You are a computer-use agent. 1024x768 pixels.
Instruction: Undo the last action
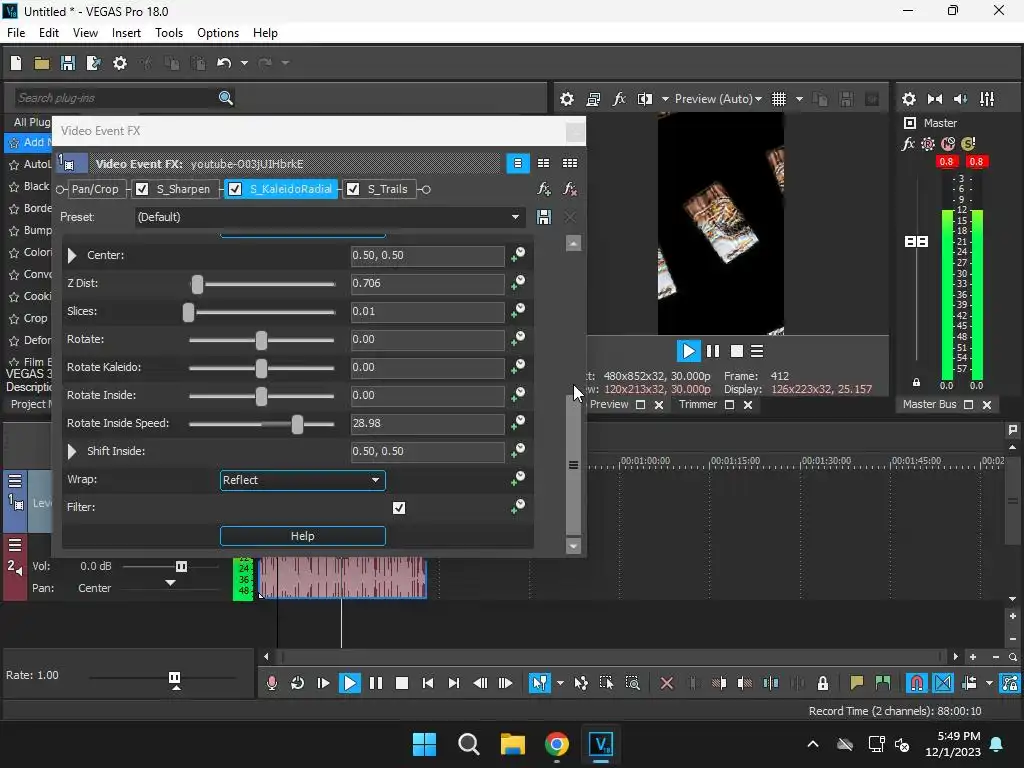click(x=224, y=63)
